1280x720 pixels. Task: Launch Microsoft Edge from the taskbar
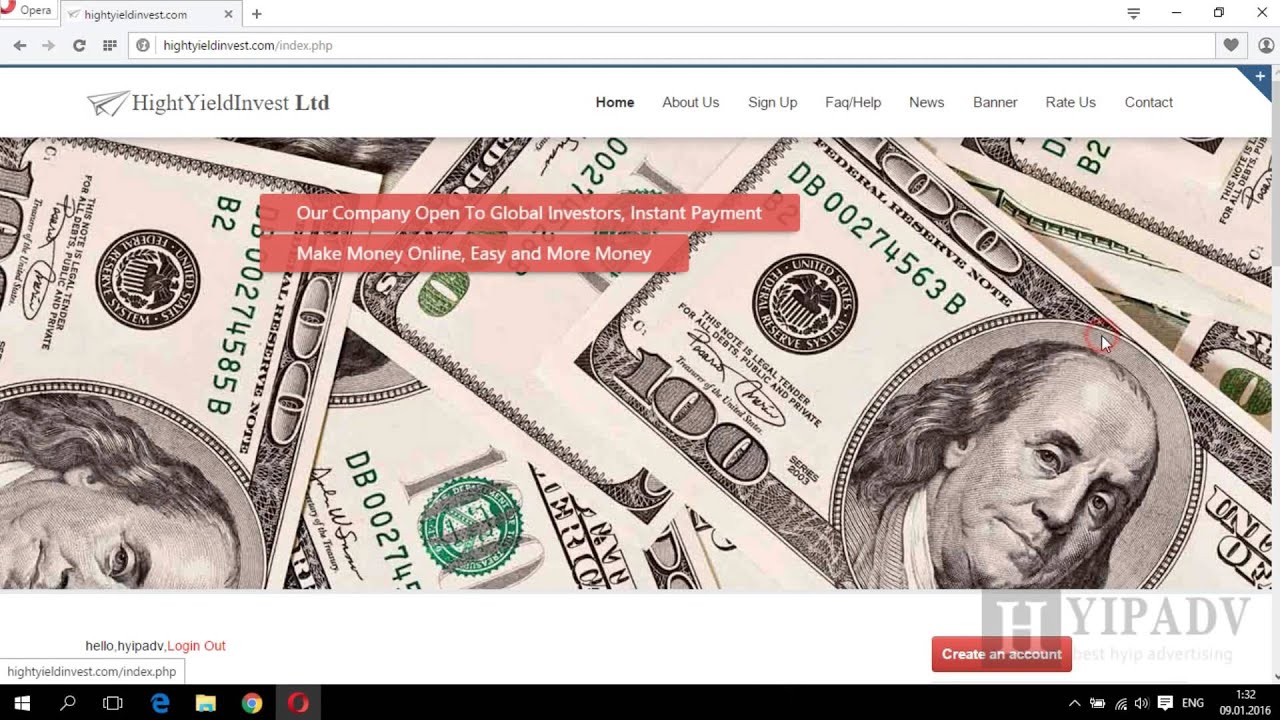[160, 703]
